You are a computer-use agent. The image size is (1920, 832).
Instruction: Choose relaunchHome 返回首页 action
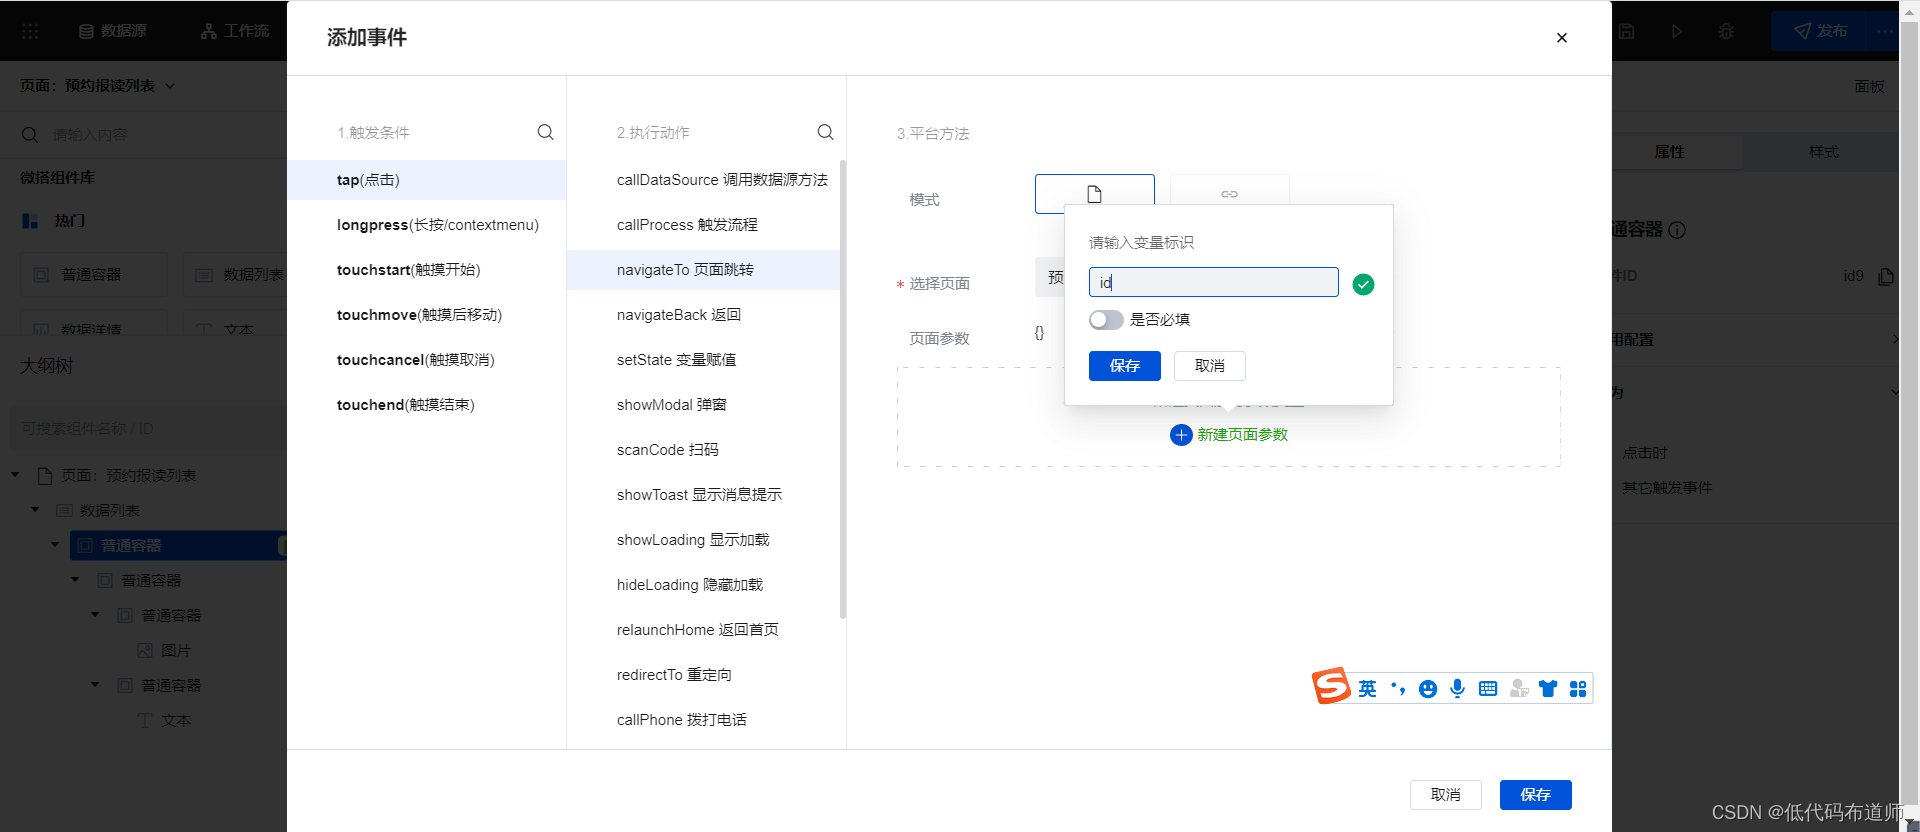[x=704, y=630]
